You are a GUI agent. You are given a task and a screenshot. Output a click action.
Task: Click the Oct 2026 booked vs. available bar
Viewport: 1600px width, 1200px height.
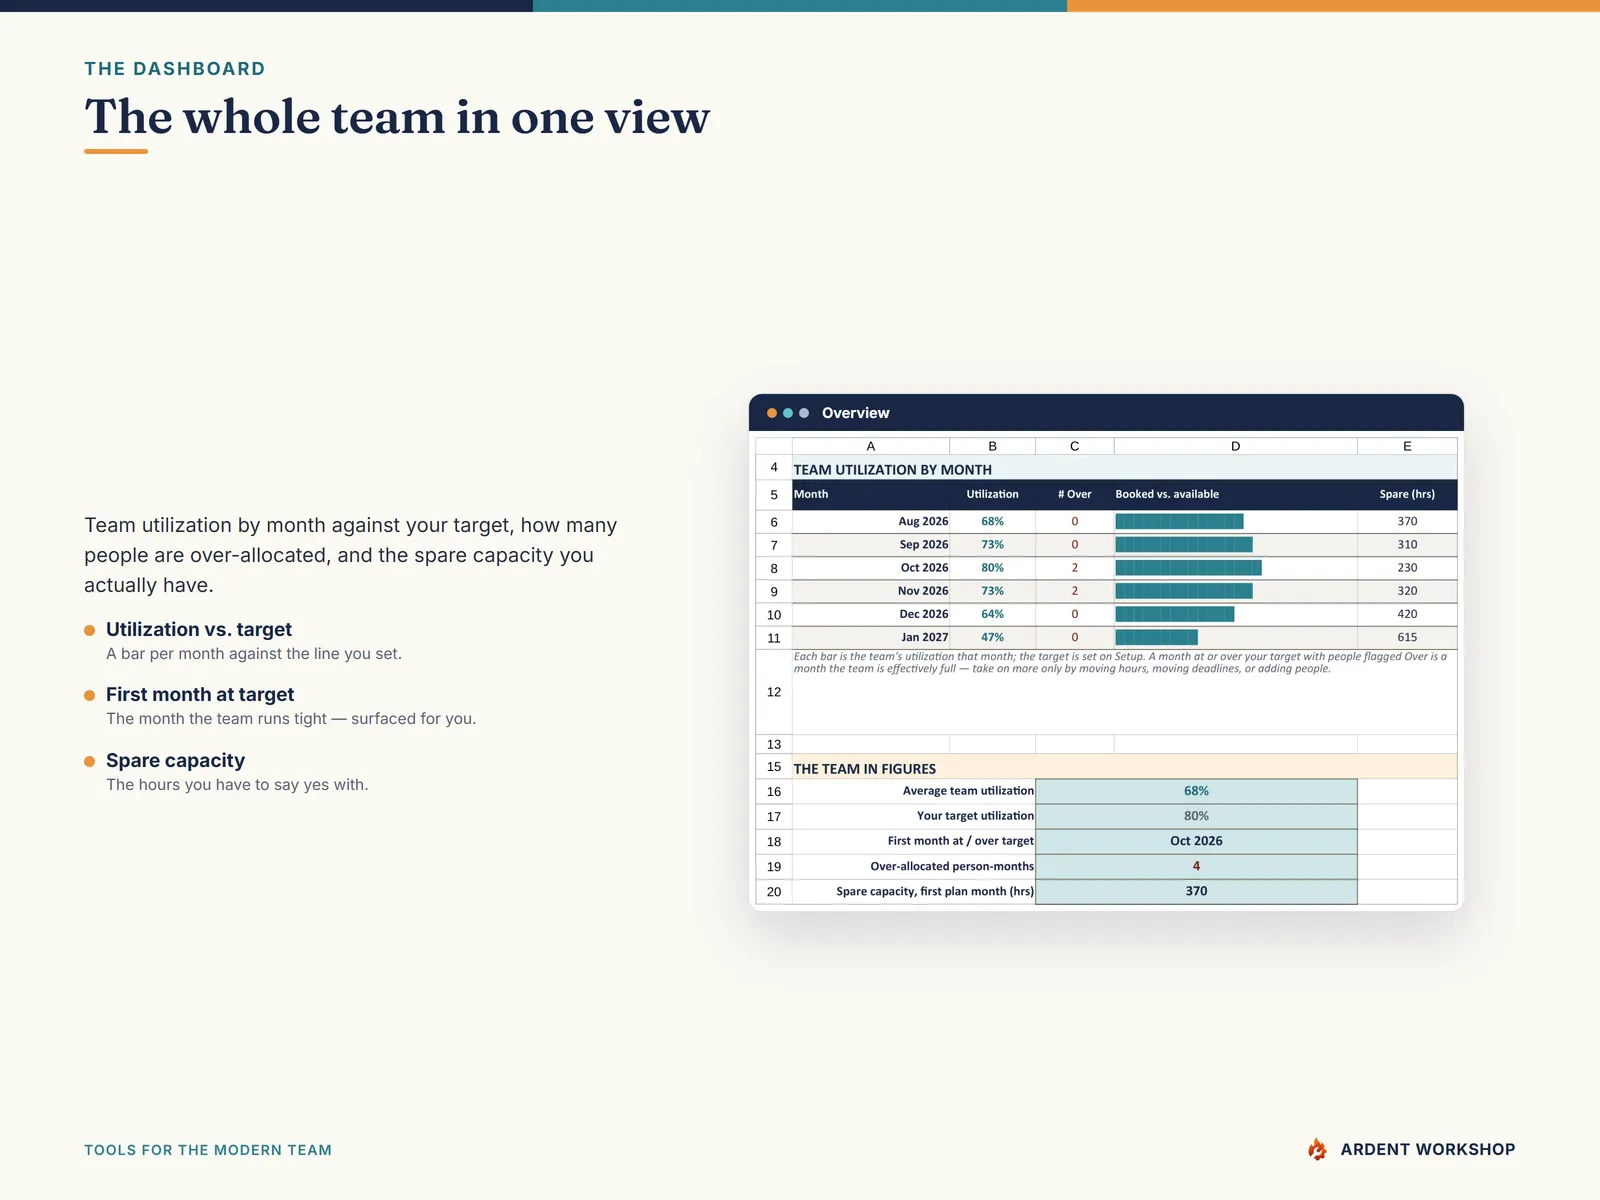click(1188, 568)
